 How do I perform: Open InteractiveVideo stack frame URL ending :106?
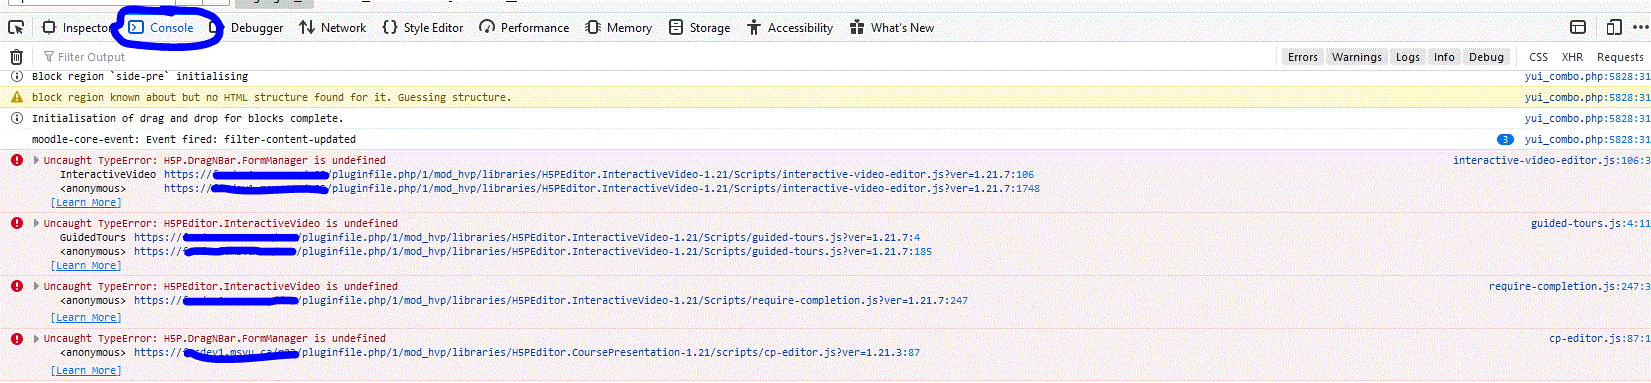pyautogui.click(x=599, y=174)
